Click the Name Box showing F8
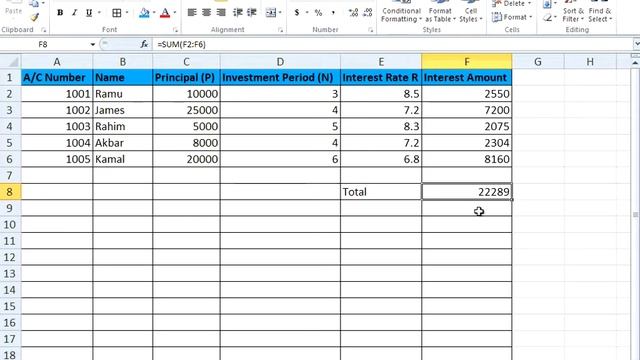Screen dimensions: 640x360 (x=43, y=44)
